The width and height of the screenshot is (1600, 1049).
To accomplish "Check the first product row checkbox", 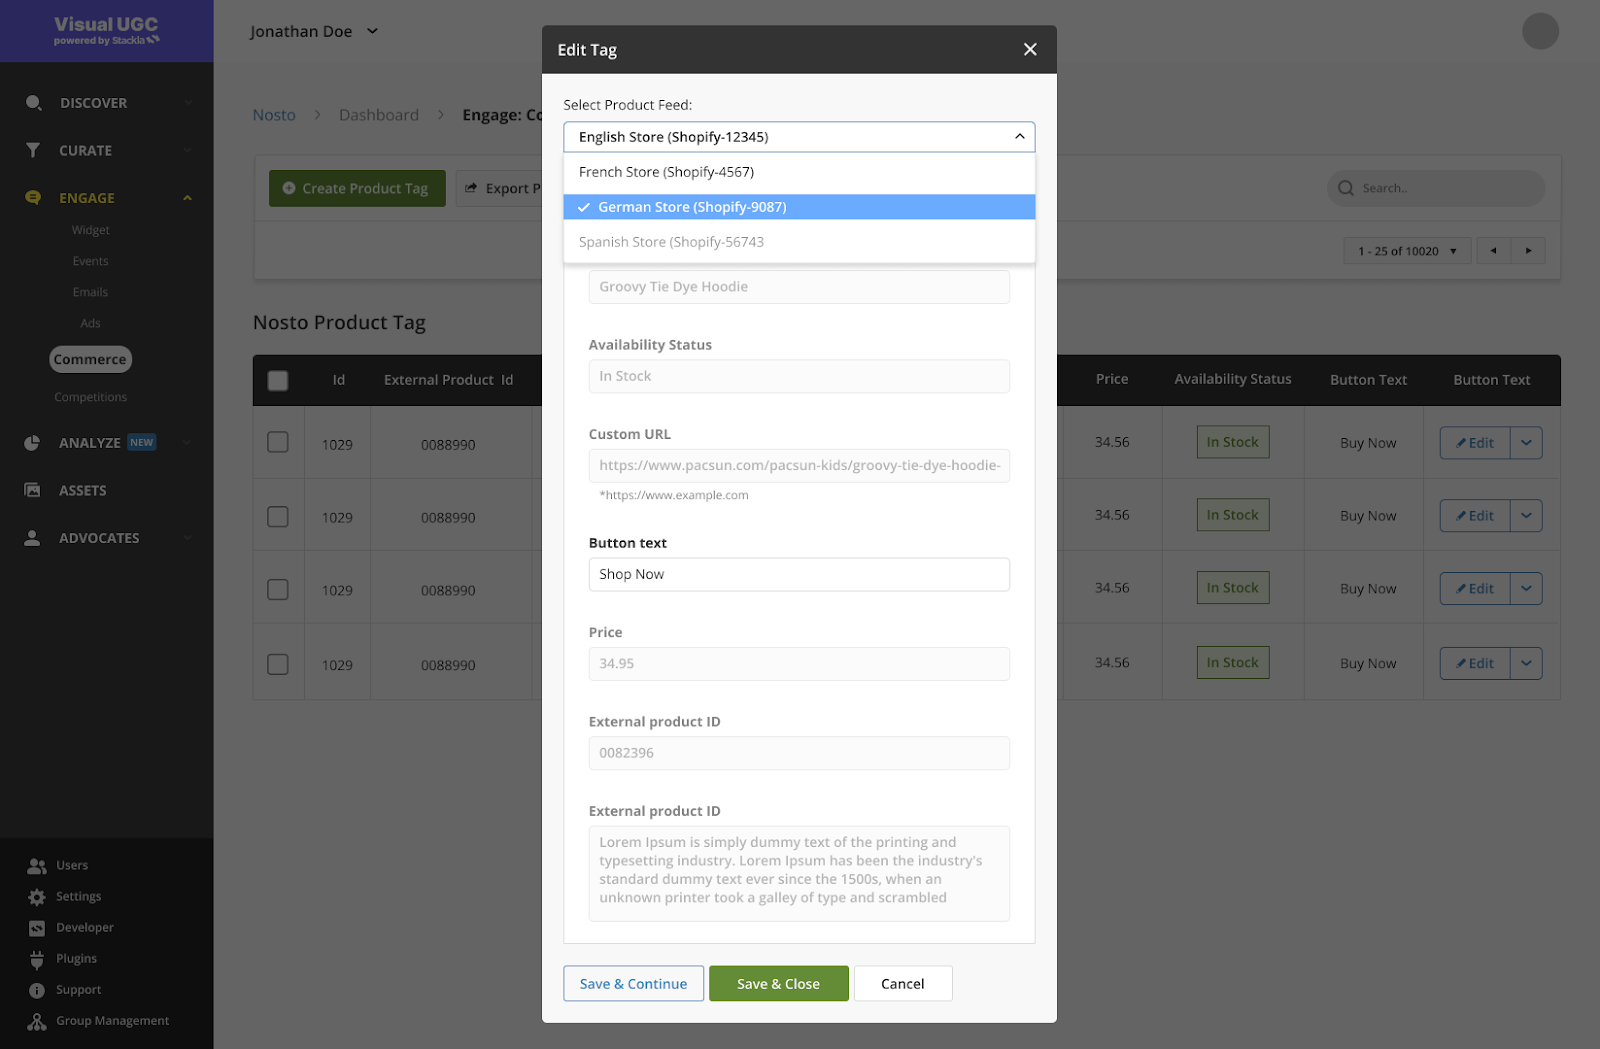I will (278, 442).
